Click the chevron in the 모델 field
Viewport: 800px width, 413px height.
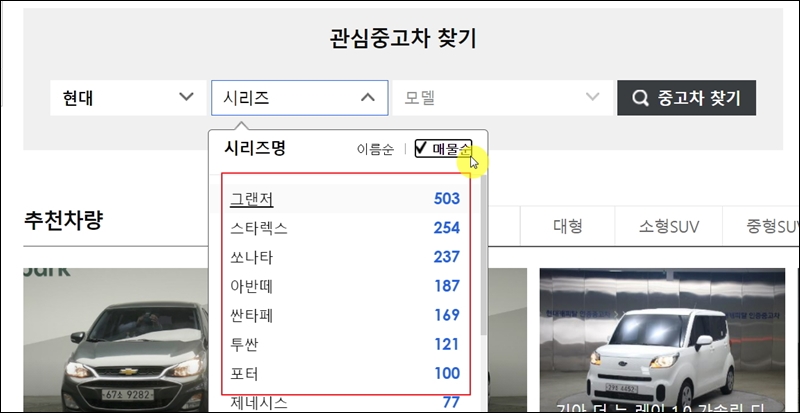click(x=592, y=96)
